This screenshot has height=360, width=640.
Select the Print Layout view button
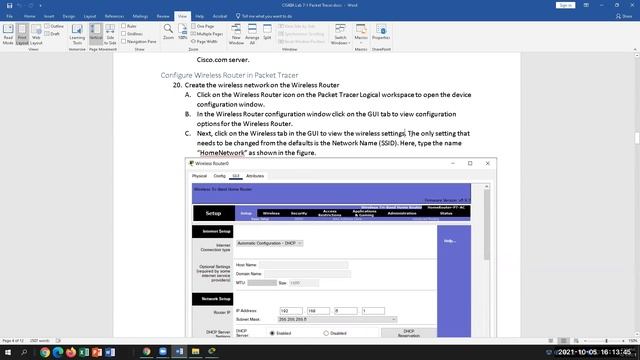(x=22, y=34)
